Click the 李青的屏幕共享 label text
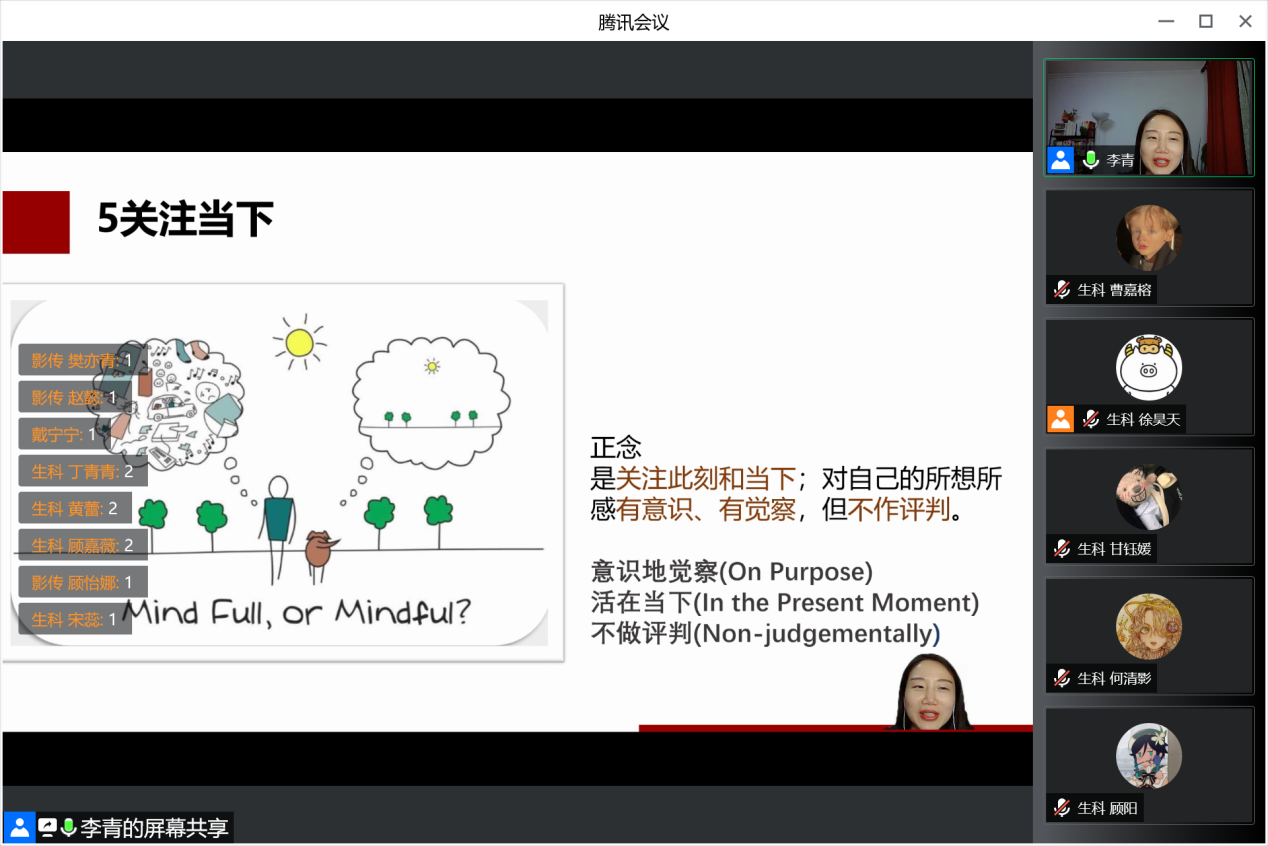This screenshot has width=1268, height=846. coord(154,828)
